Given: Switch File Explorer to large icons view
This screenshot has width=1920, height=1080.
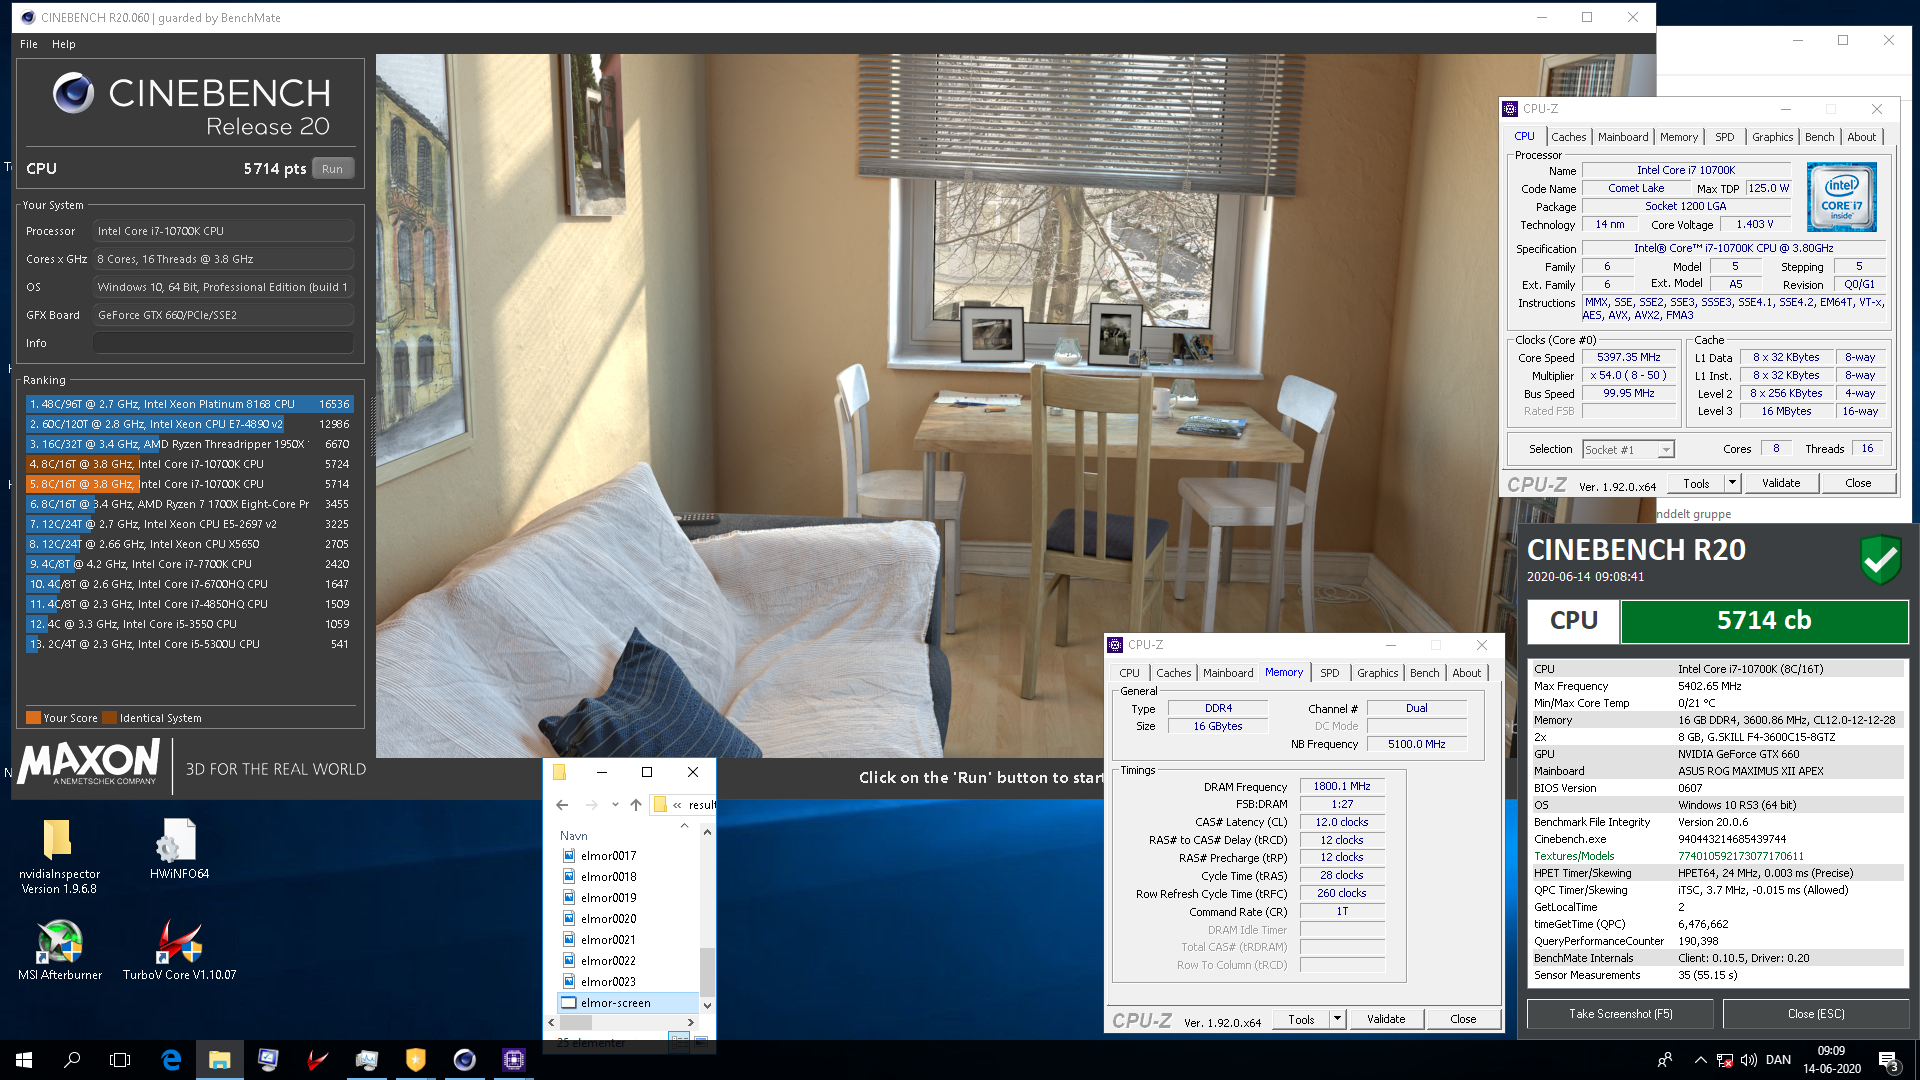Looking at the screenshot, I should pyautogui.click(x=701, y=1041).
